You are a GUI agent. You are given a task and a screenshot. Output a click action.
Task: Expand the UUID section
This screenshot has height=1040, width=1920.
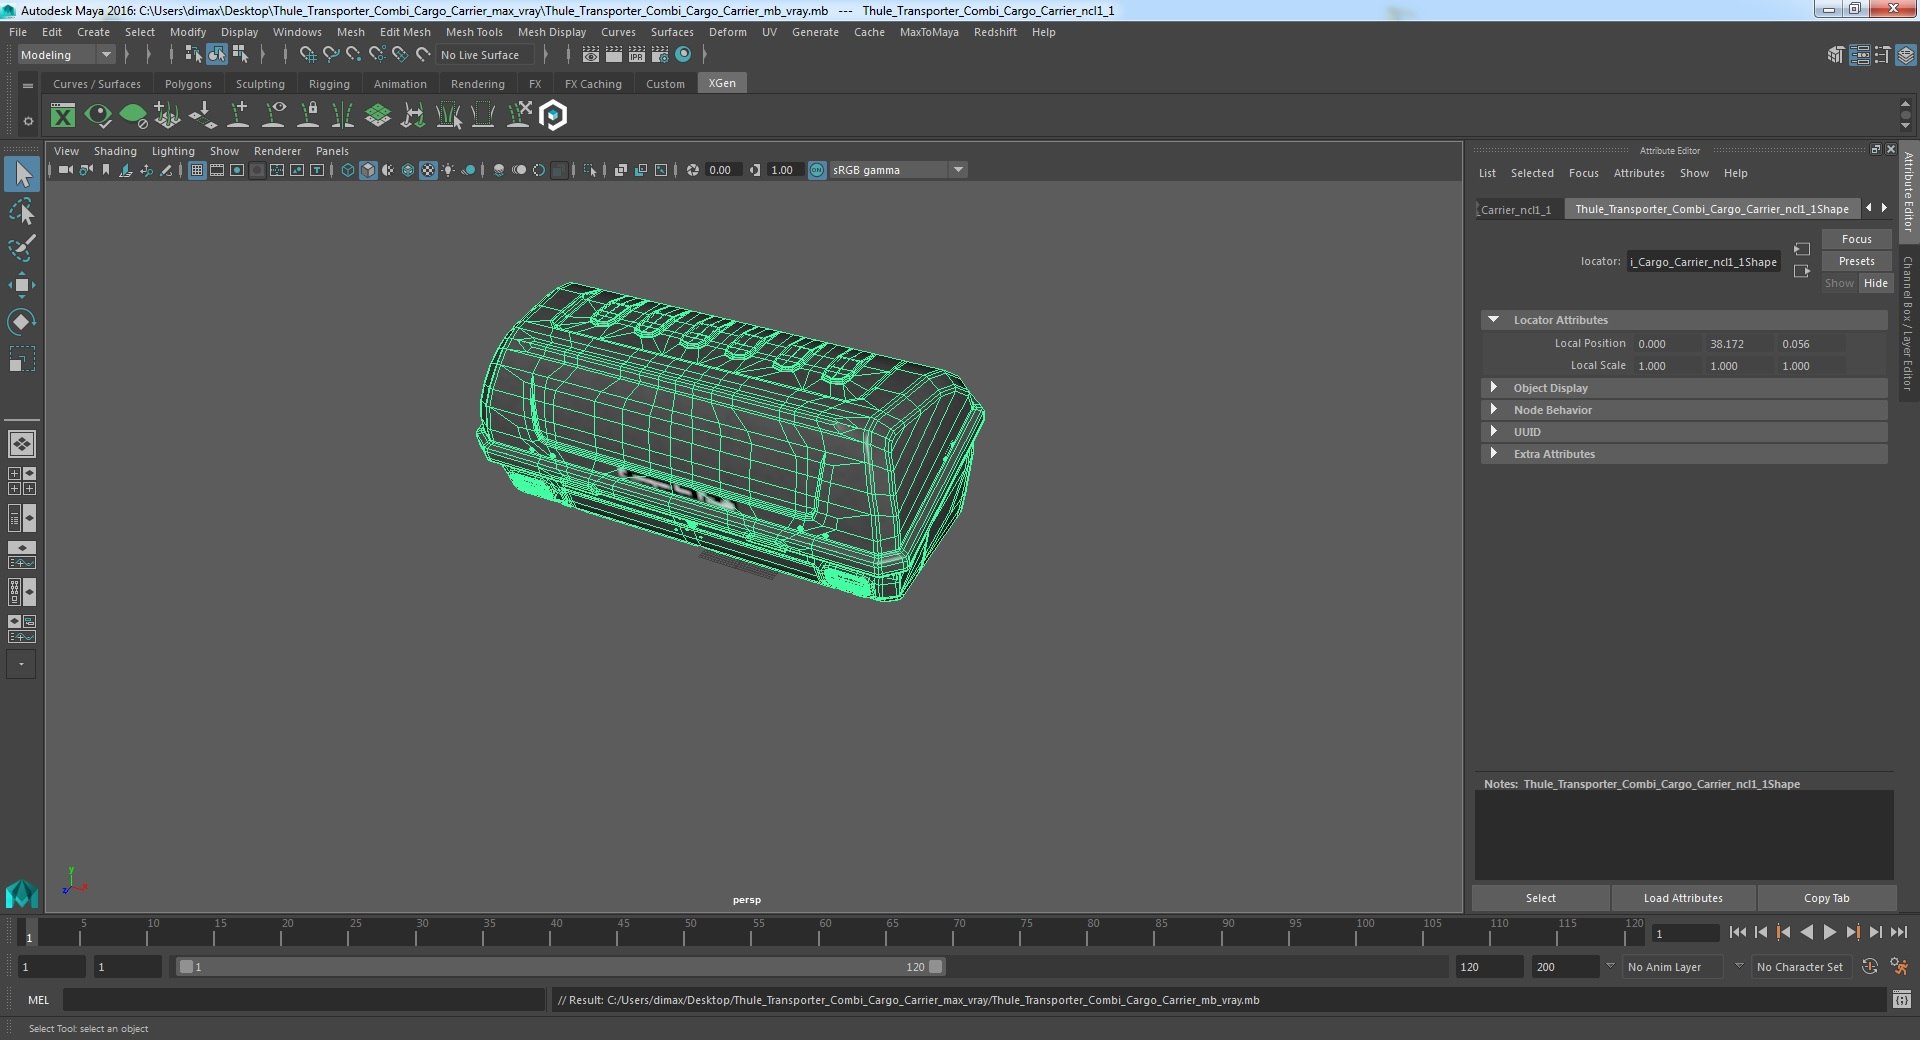tap(1493, 432)
